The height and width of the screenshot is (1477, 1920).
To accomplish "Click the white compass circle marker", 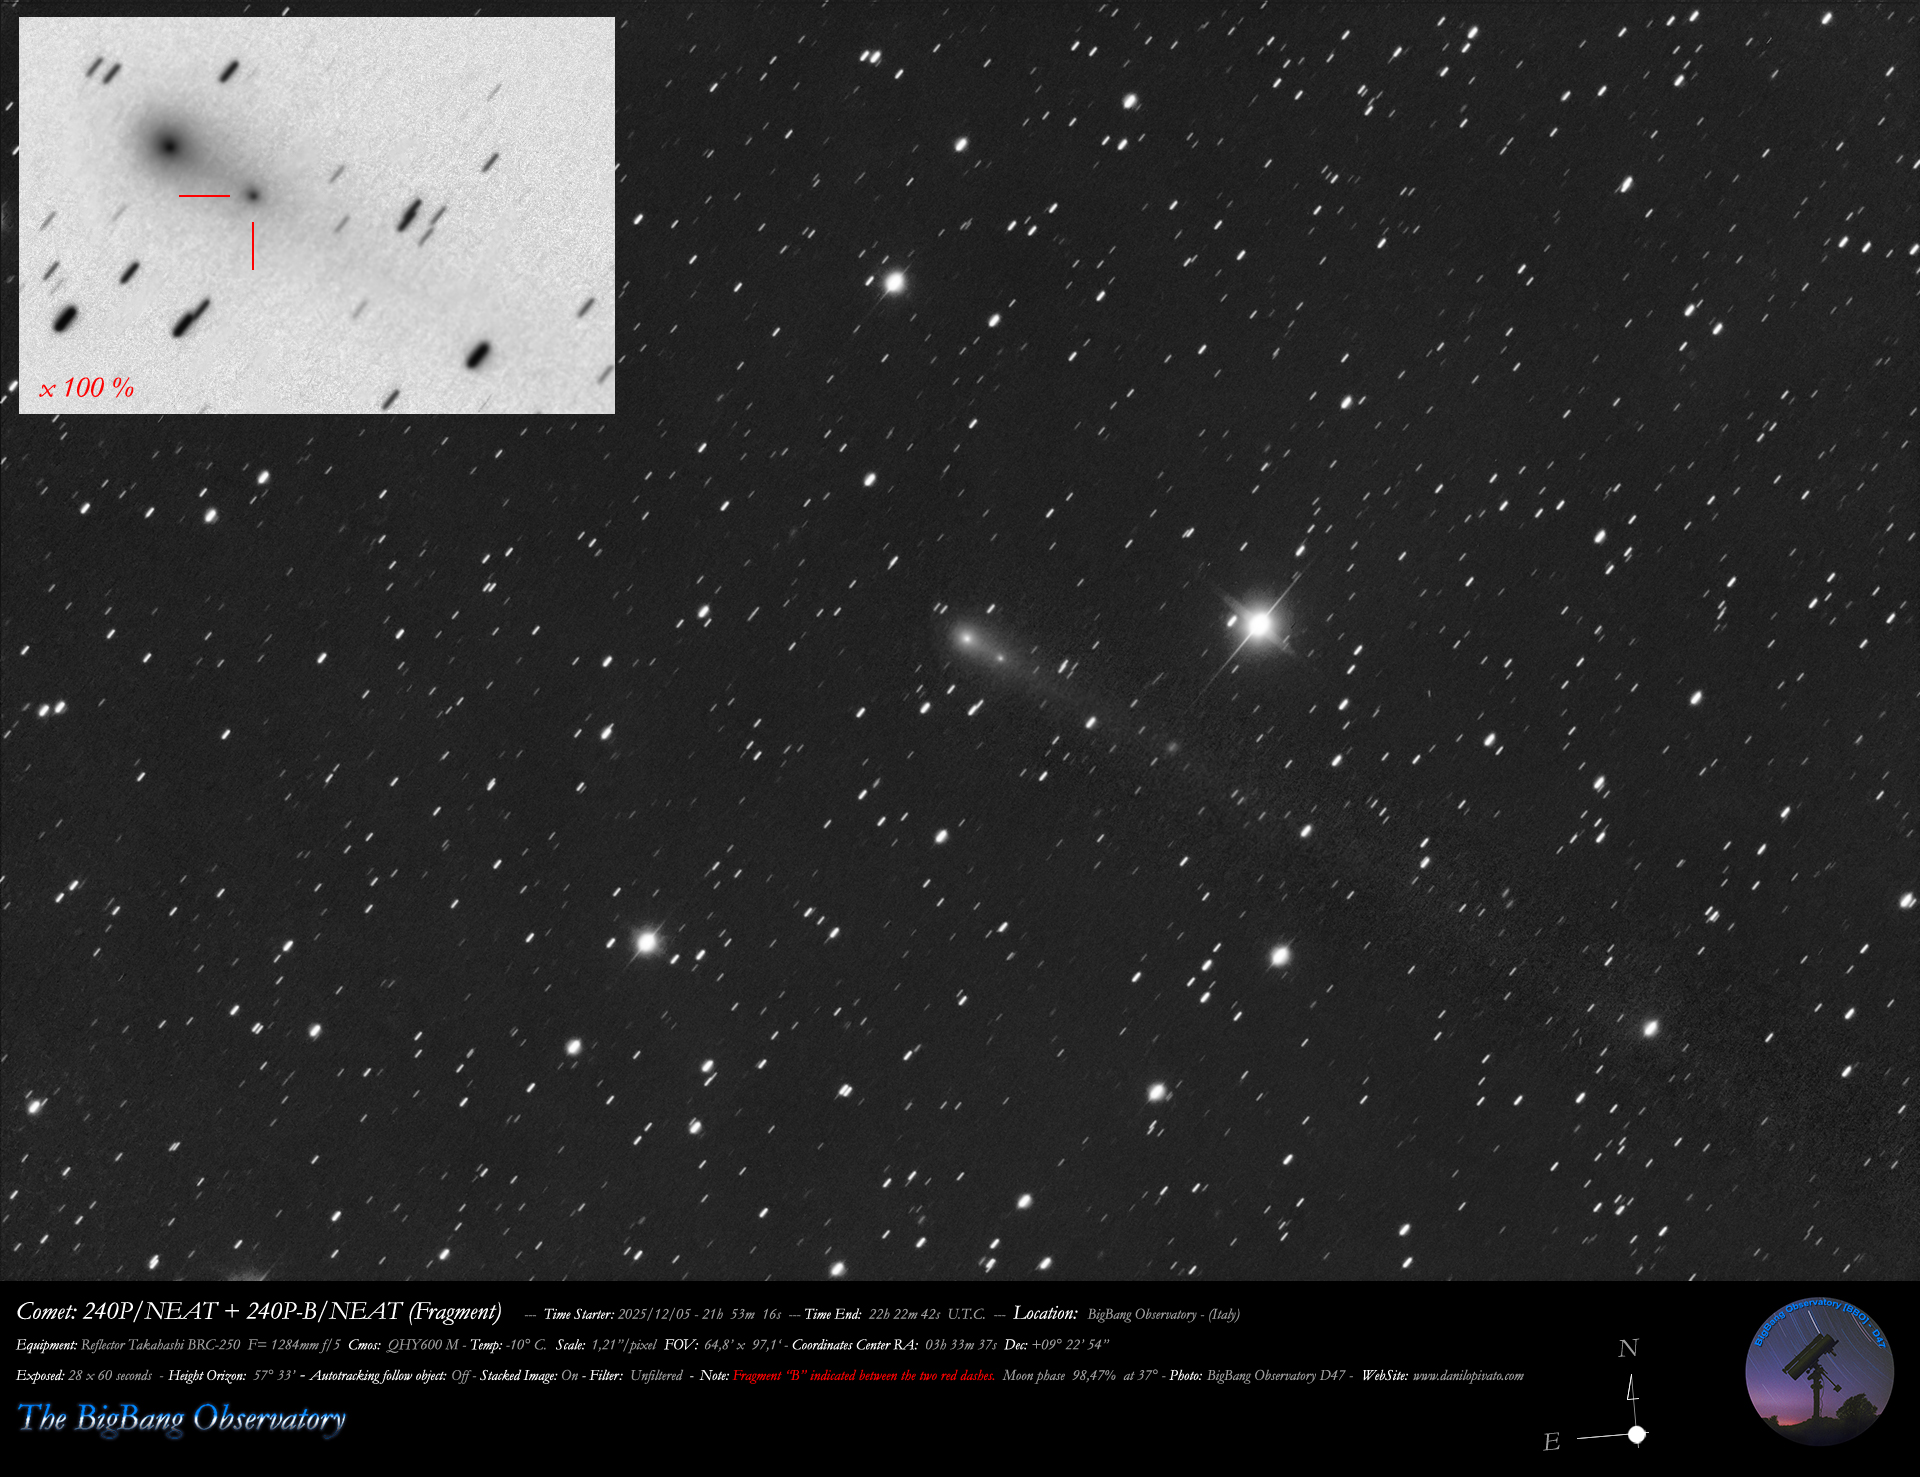I will [1637, 1435].
